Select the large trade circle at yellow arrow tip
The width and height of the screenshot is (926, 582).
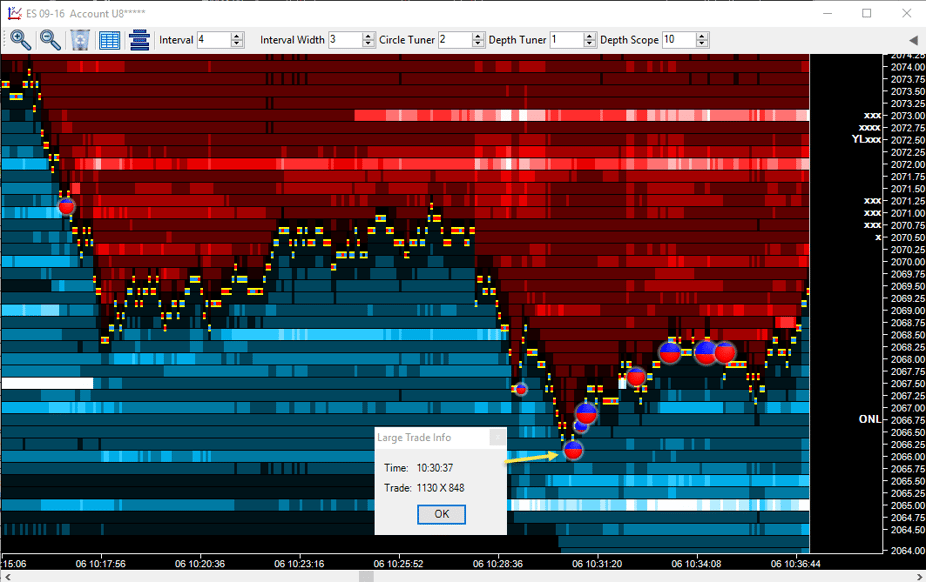573,451
